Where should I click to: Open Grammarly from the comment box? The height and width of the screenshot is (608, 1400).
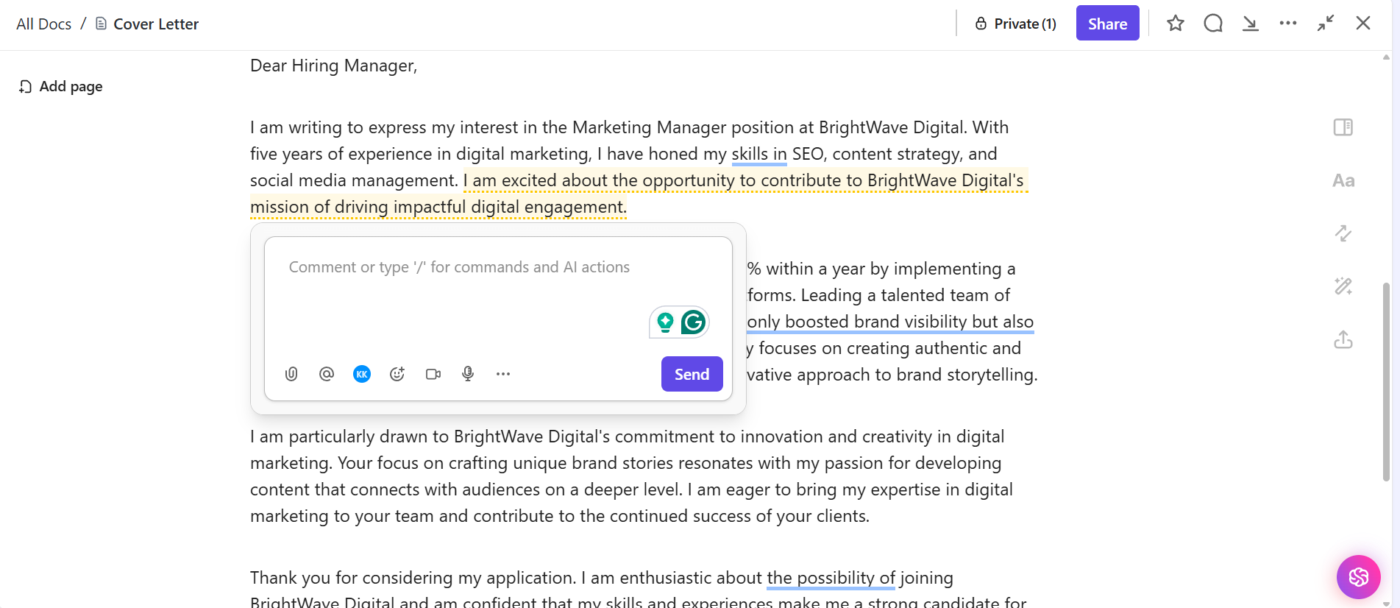pyautogui.click(x=693, y=322)
